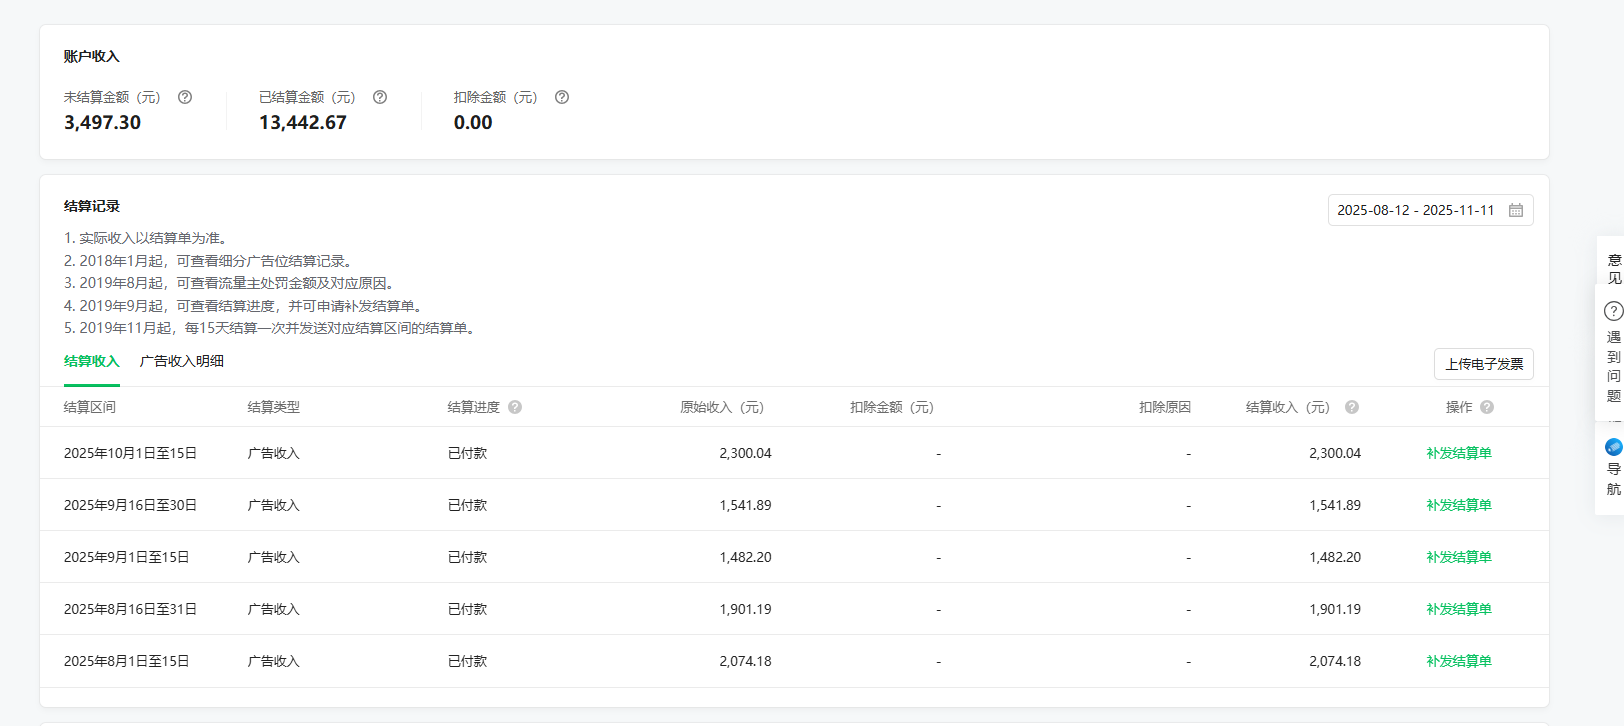Open the 2025-08-12 - 2025-11-11 date range field
This screenshot has width=1624, height=726.
[x=1415, y=210]
